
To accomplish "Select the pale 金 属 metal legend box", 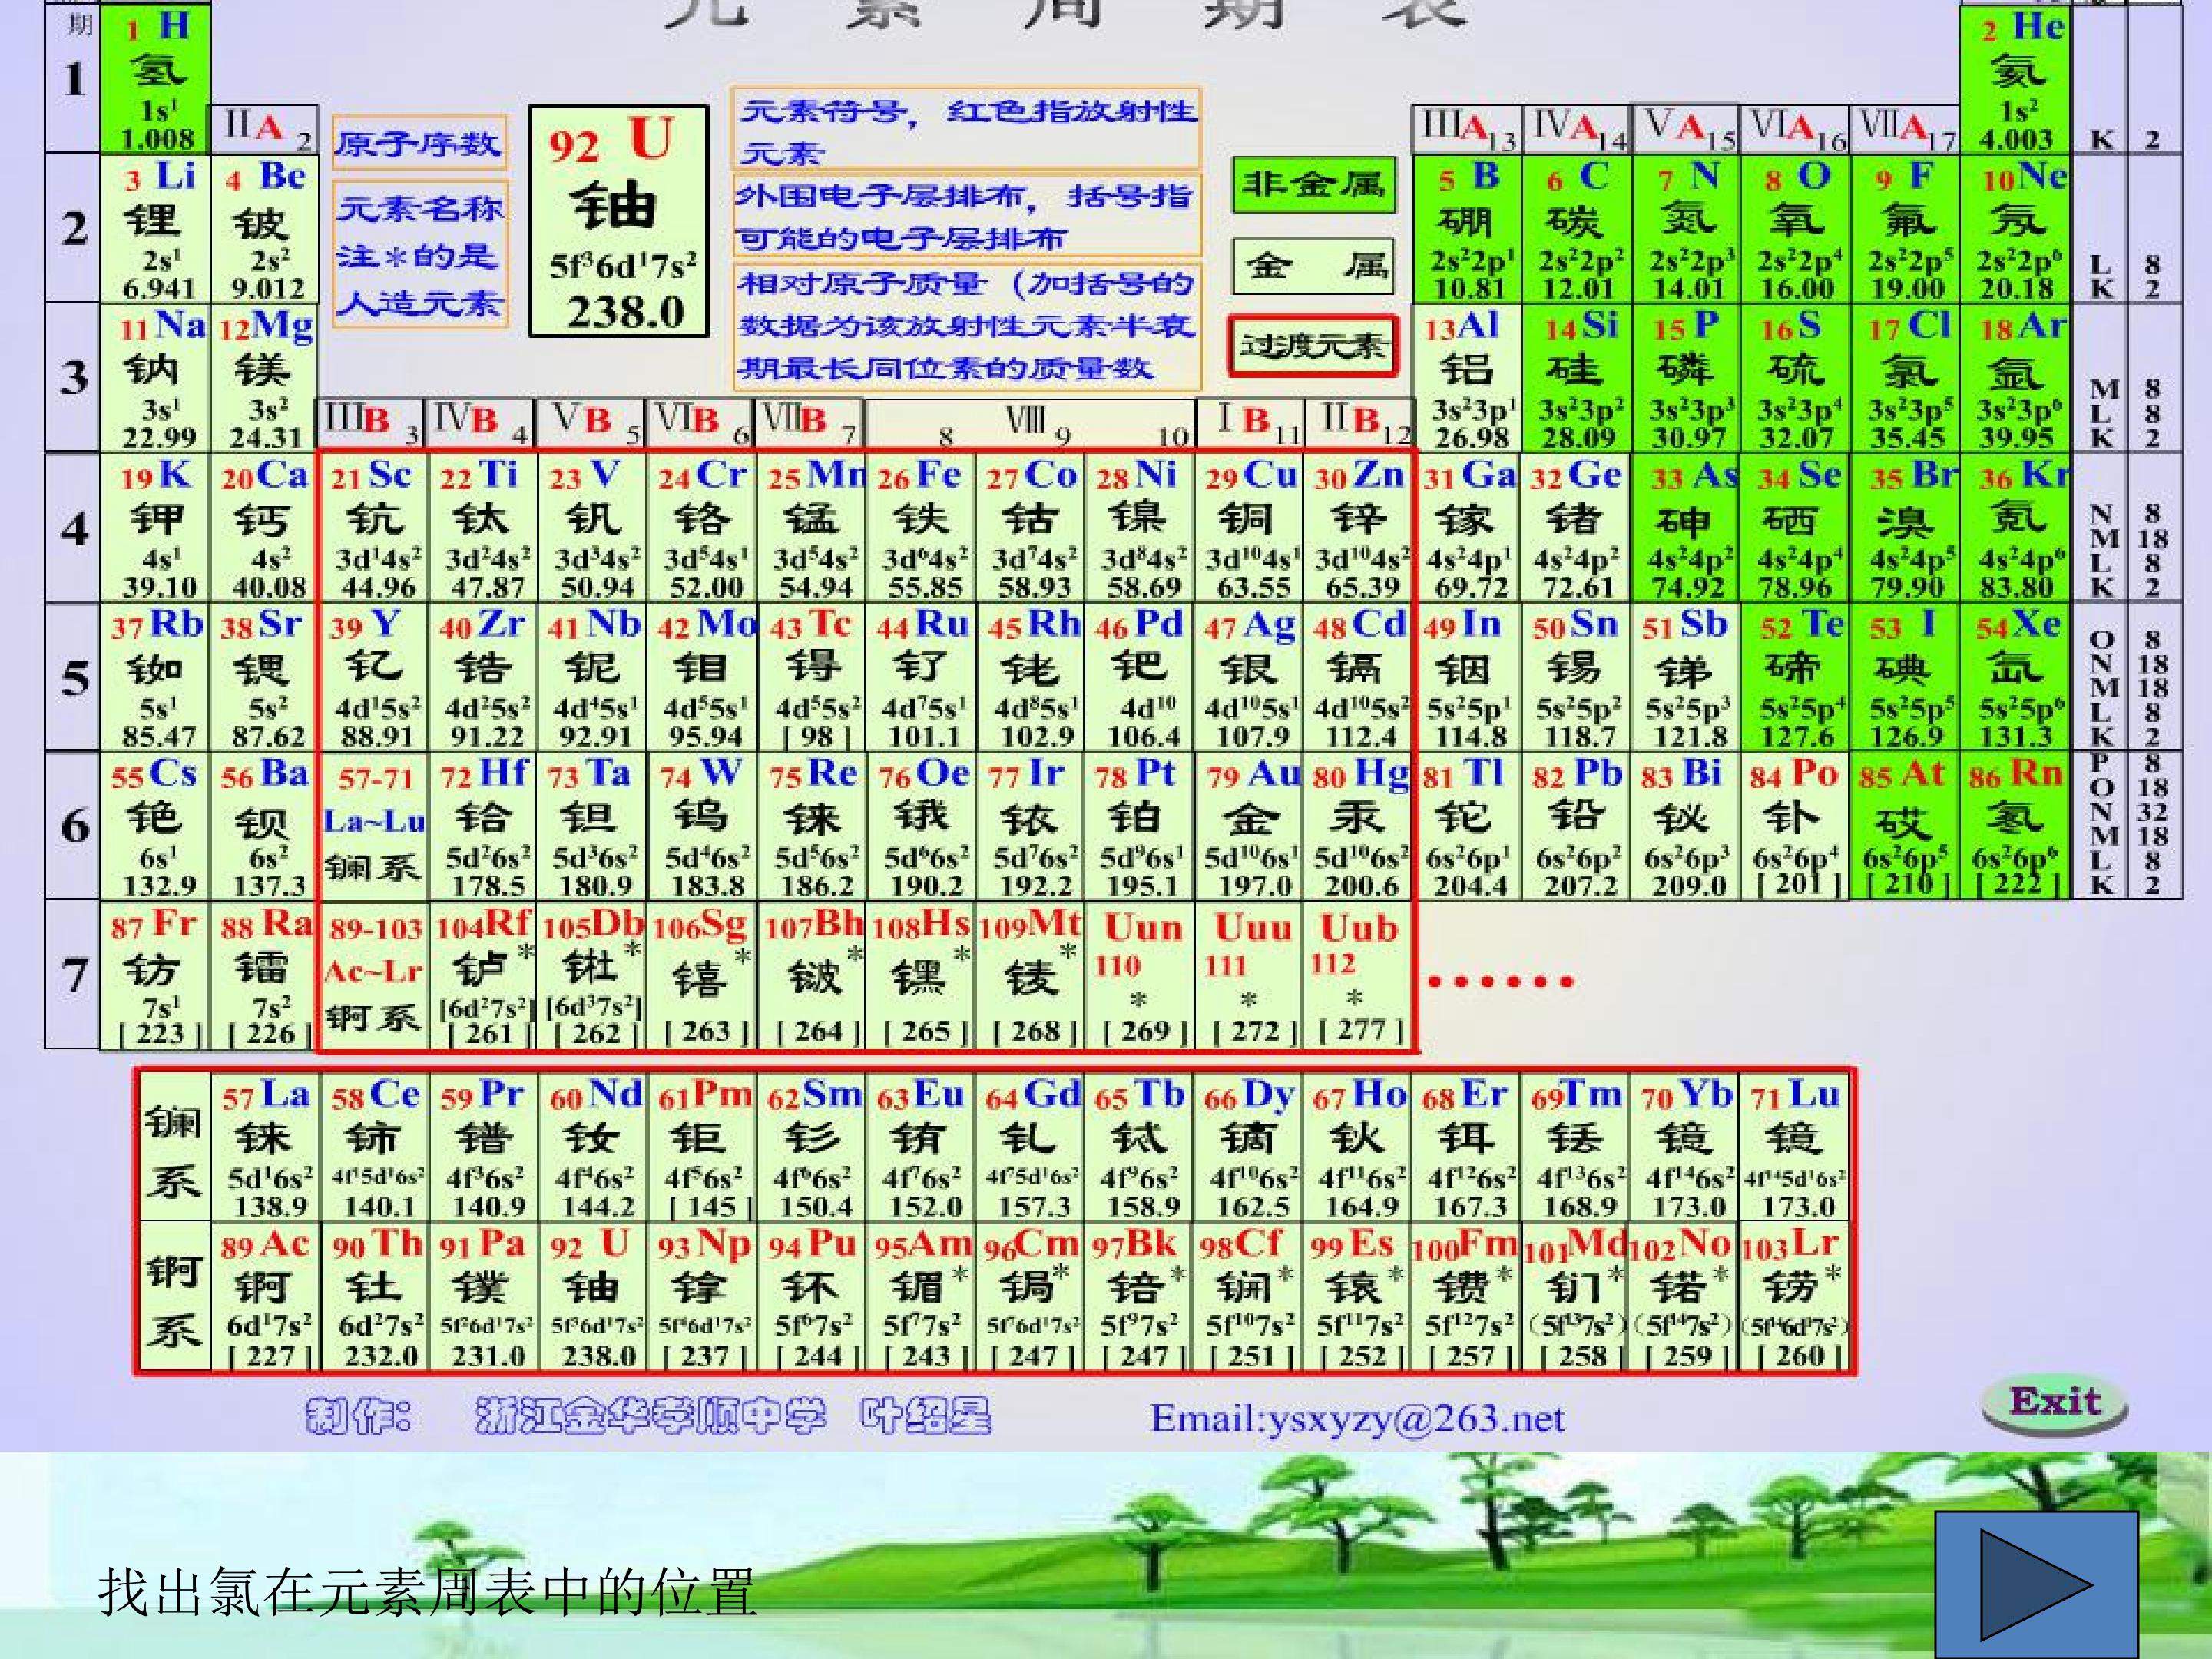I will 1312,265.
